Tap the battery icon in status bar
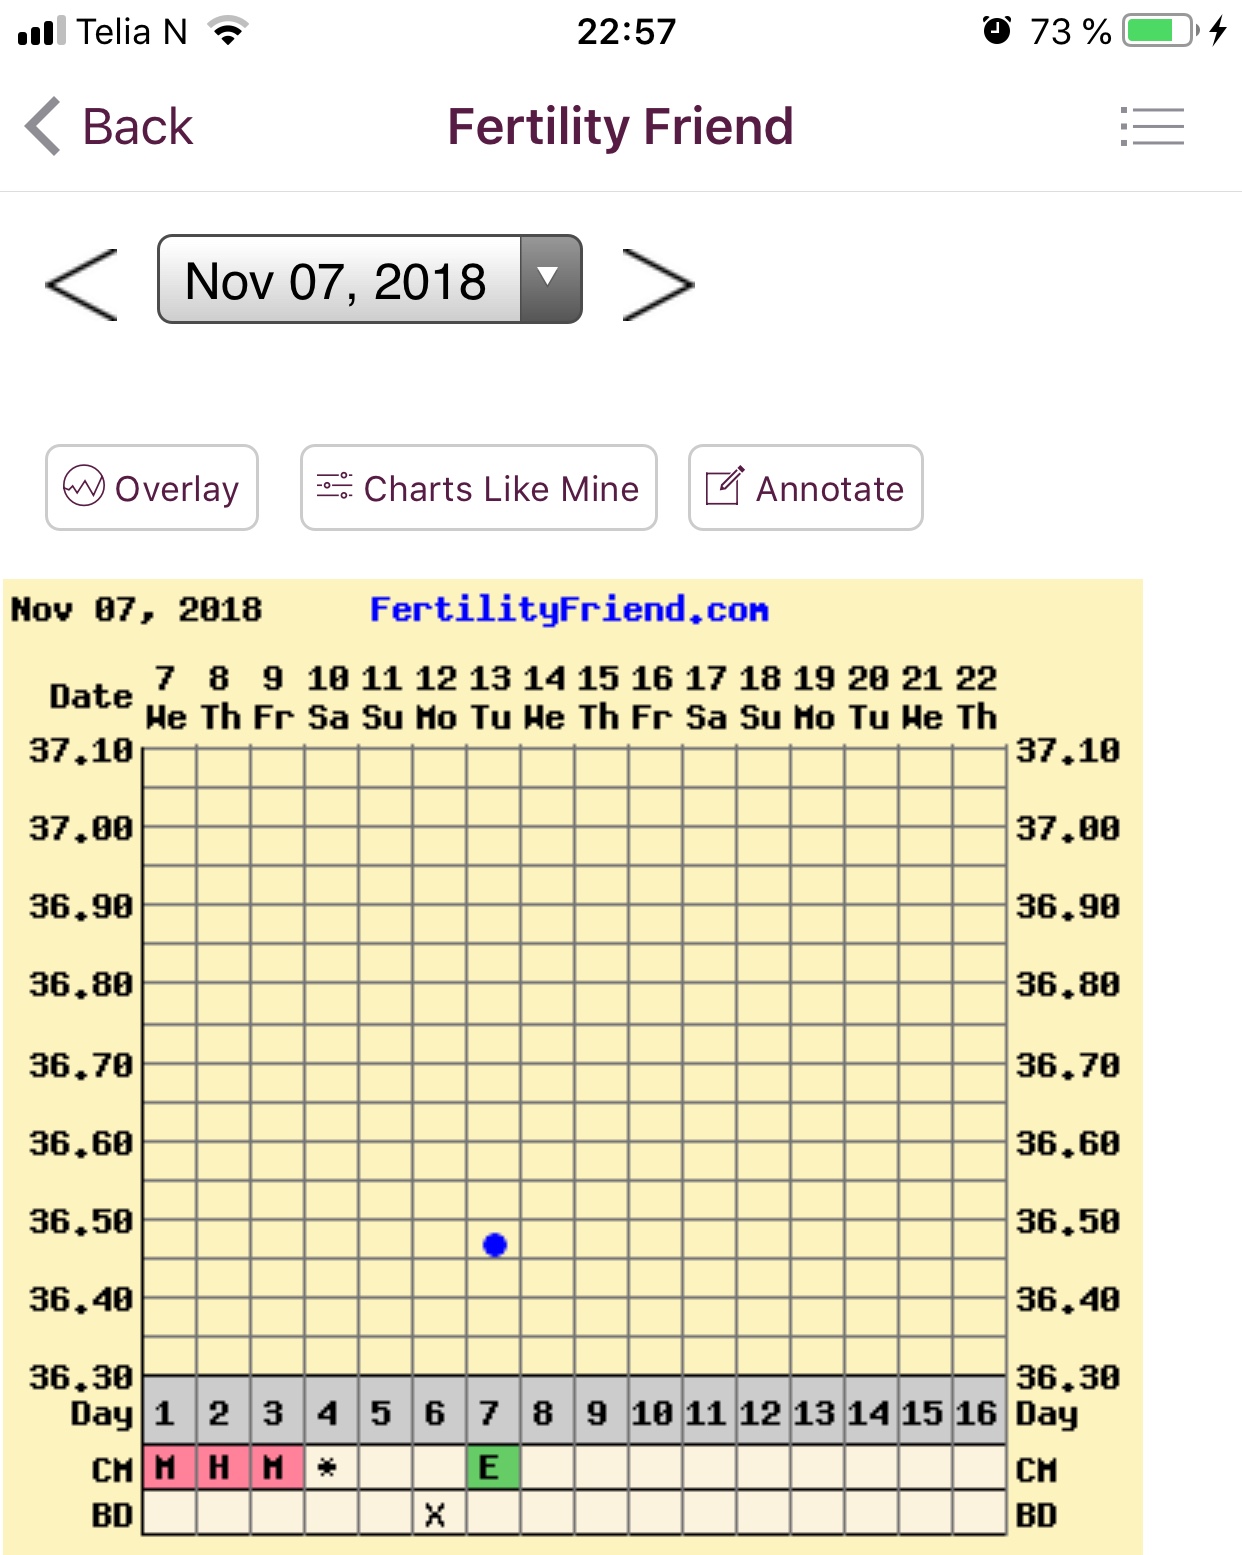Viewport: 1242px width, 1555px height. coord(1158,31)
